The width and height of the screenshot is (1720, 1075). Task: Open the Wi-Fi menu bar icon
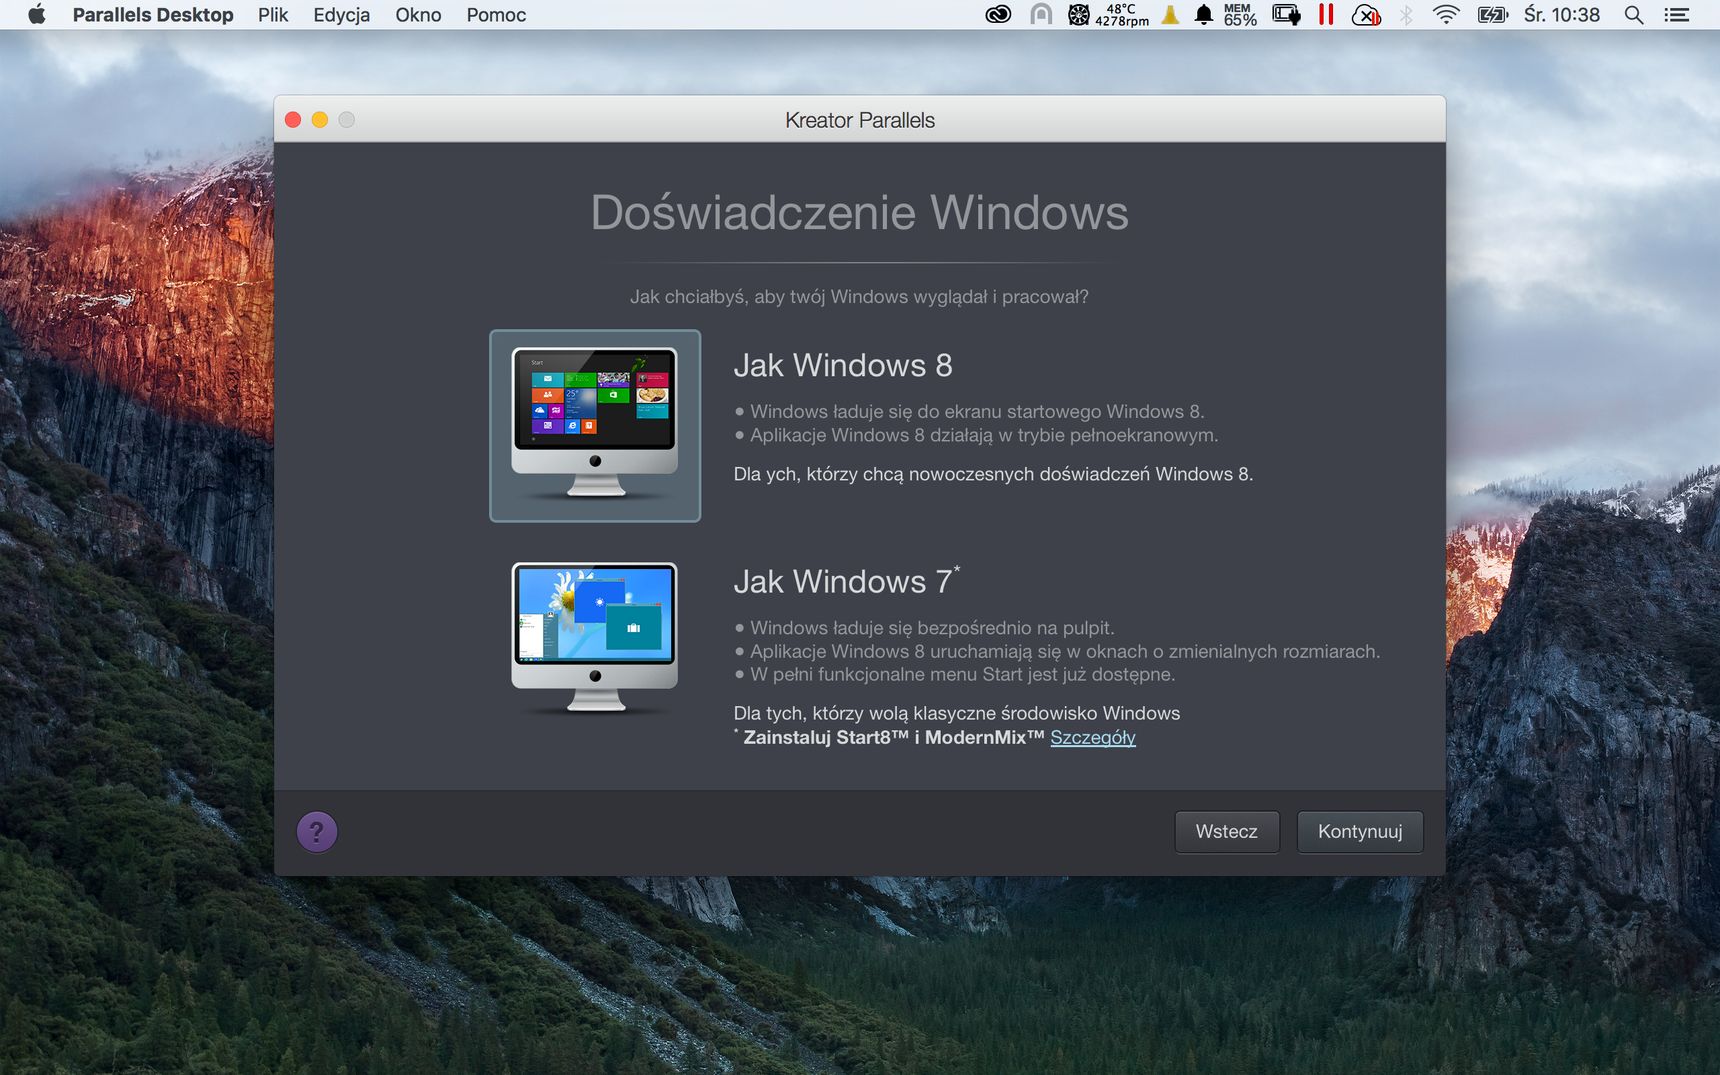1446,15
